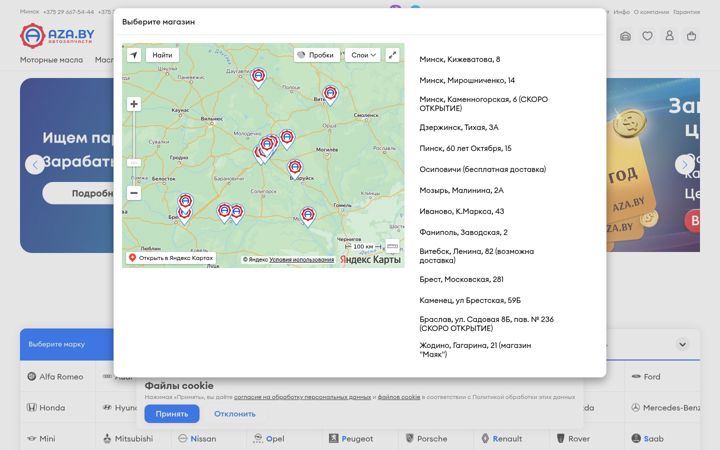The width and height of the screenshot is (720, 450).
Task: Select Mini brand
Action: coord(41,439)
